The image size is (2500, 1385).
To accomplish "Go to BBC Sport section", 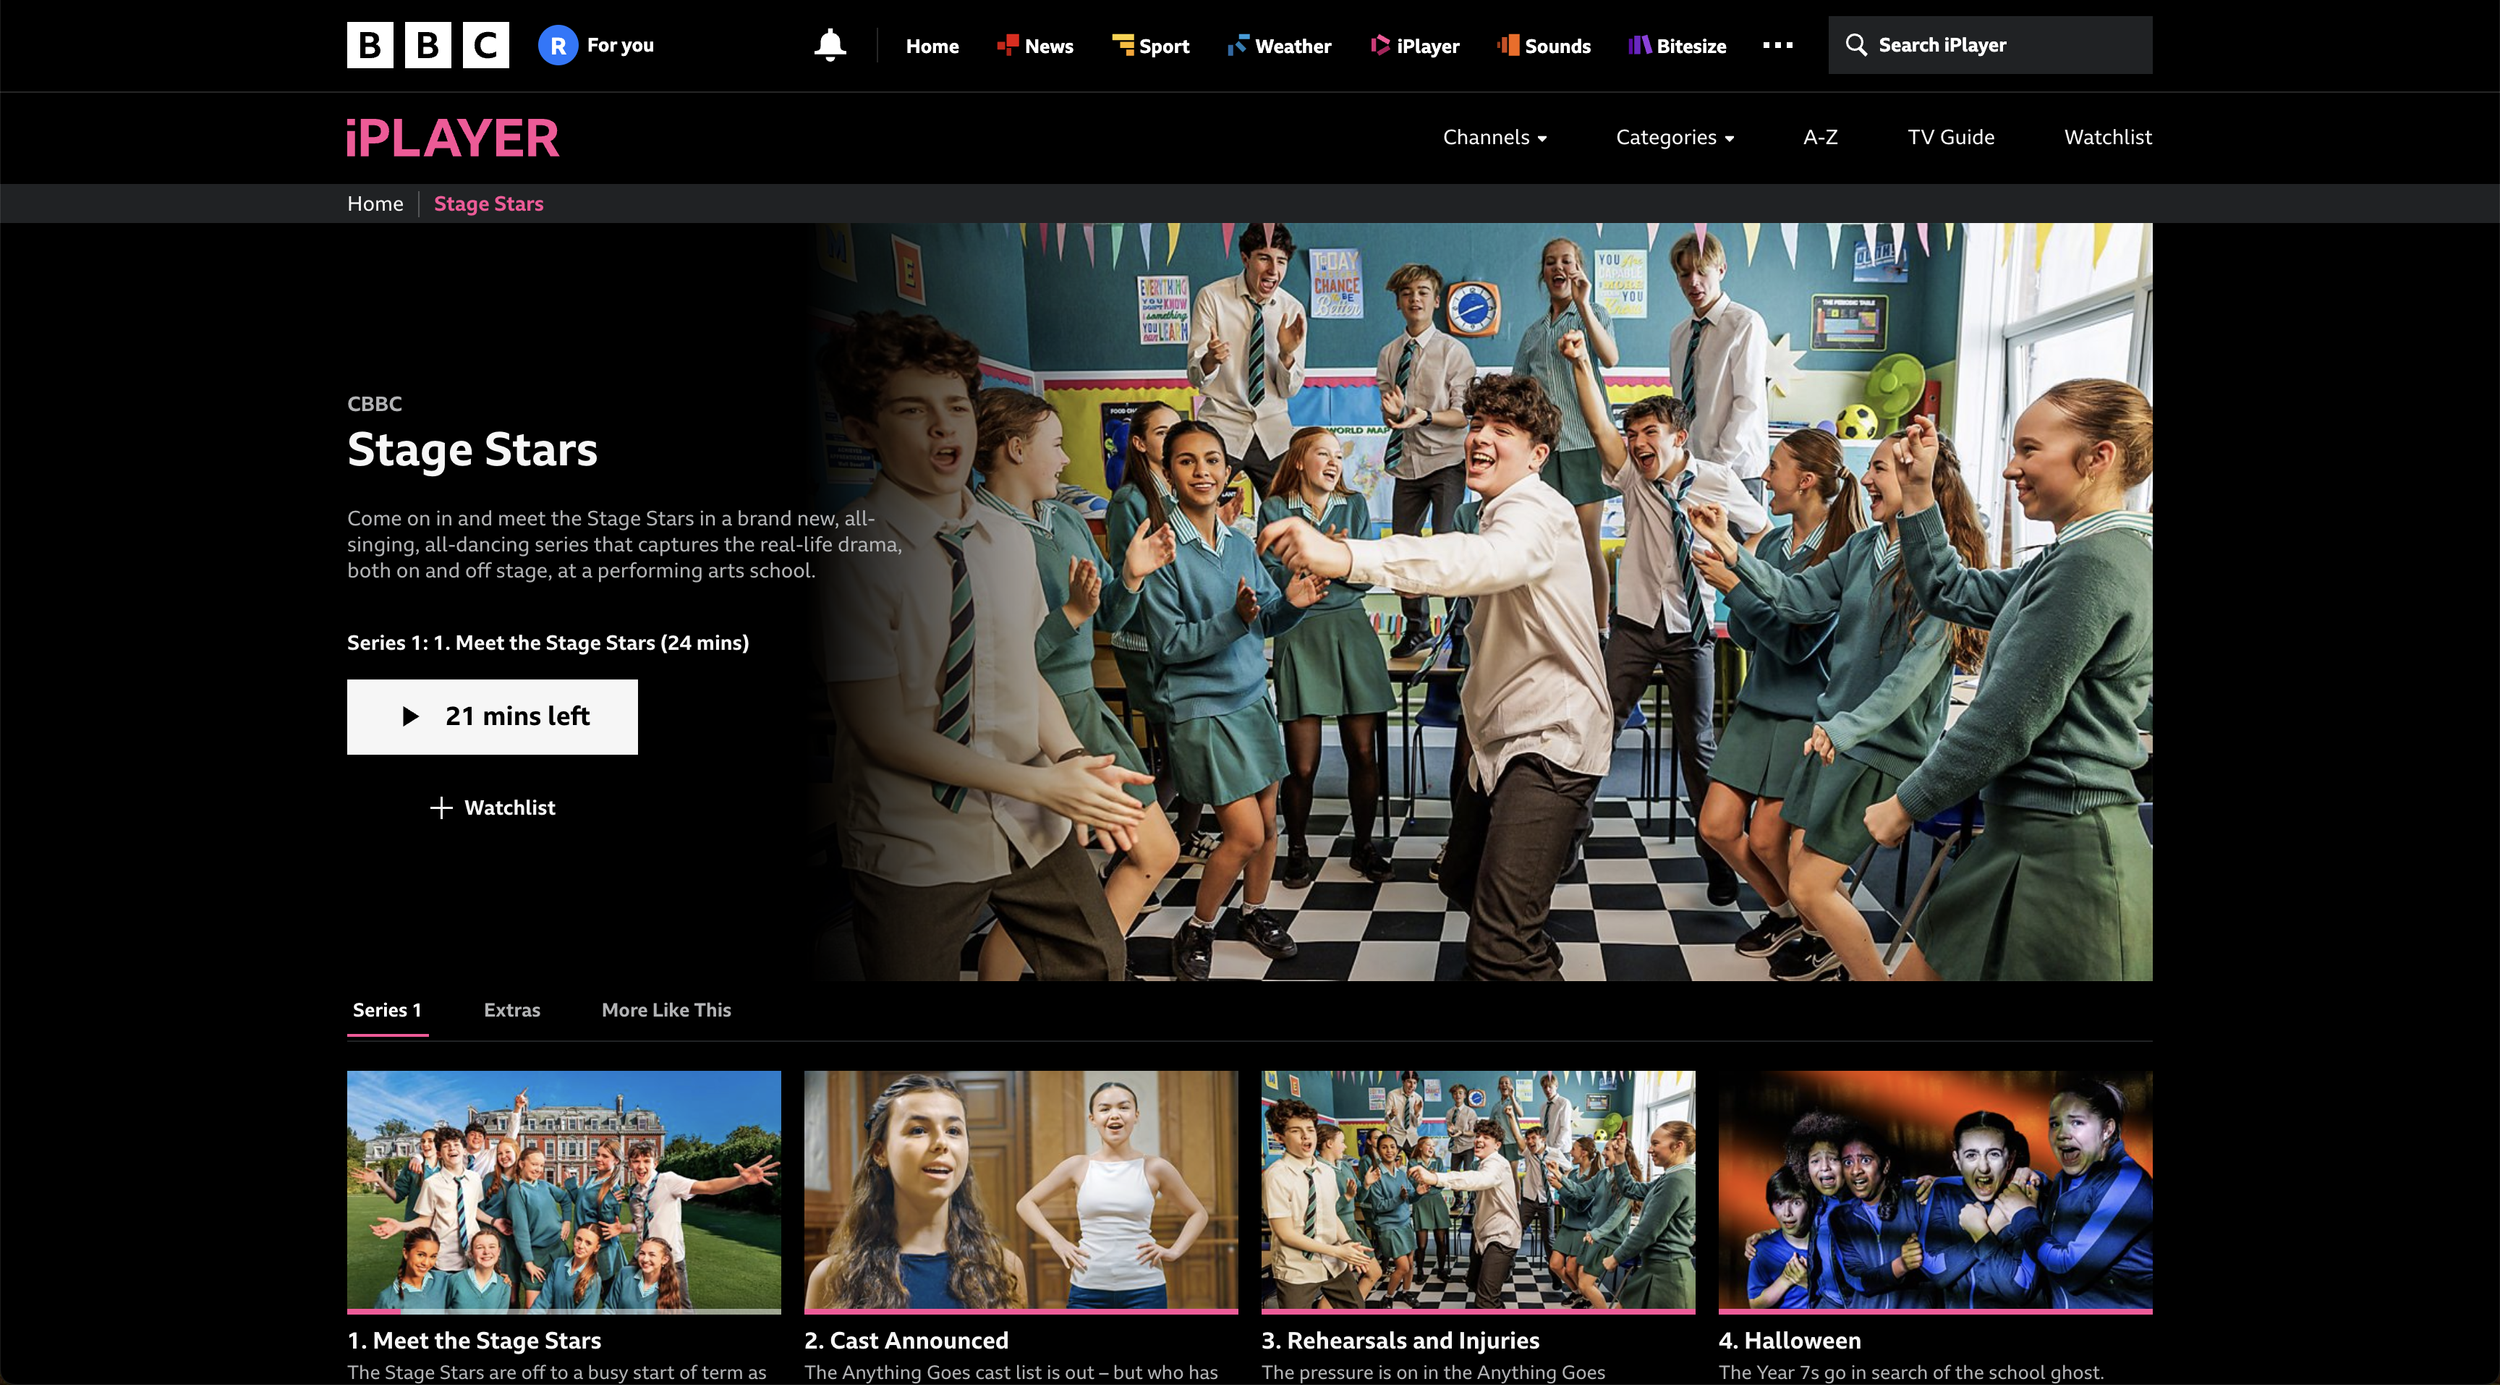I will (x=1150, y=46).
